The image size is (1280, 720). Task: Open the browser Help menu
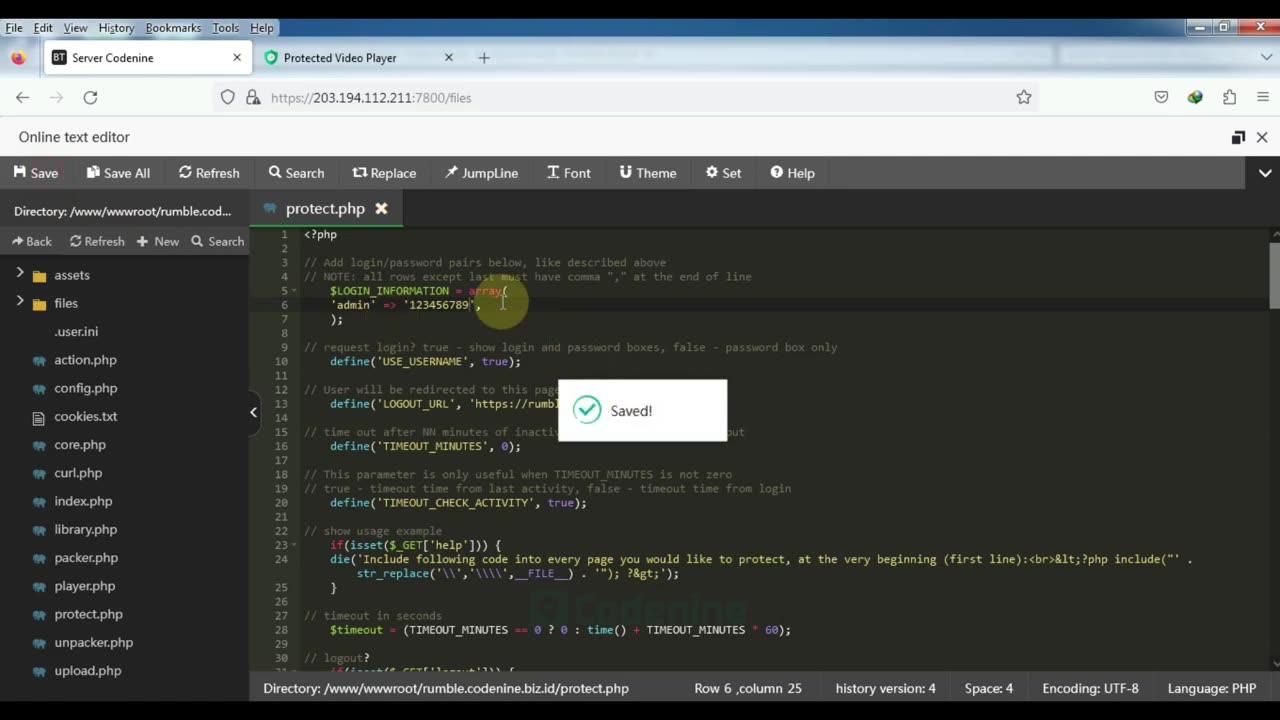(x=262, y=28)
